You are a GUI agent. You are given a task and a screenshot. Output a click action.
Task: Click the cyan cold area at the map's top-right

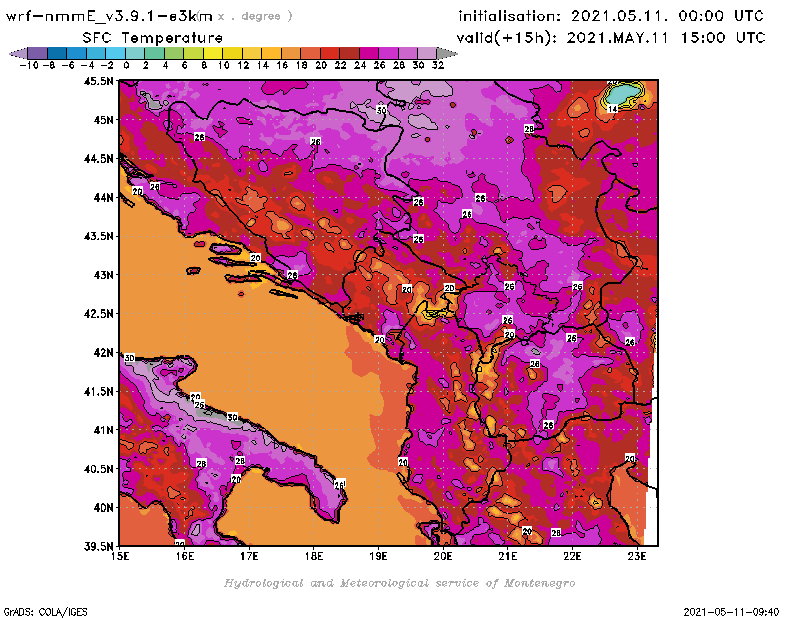click(622, 94)
